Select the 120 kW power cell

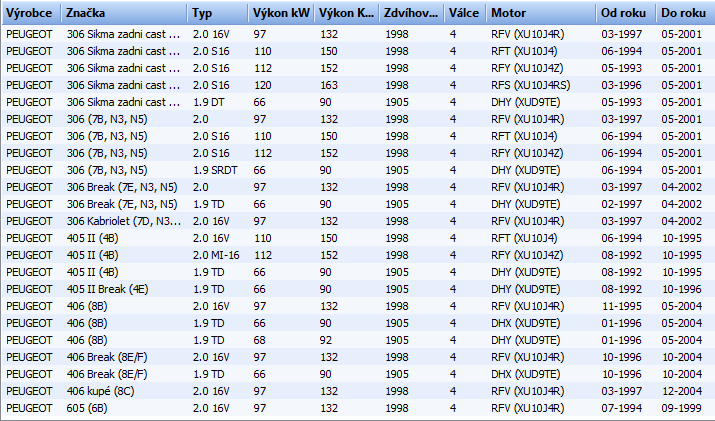[x=263, y=85]
